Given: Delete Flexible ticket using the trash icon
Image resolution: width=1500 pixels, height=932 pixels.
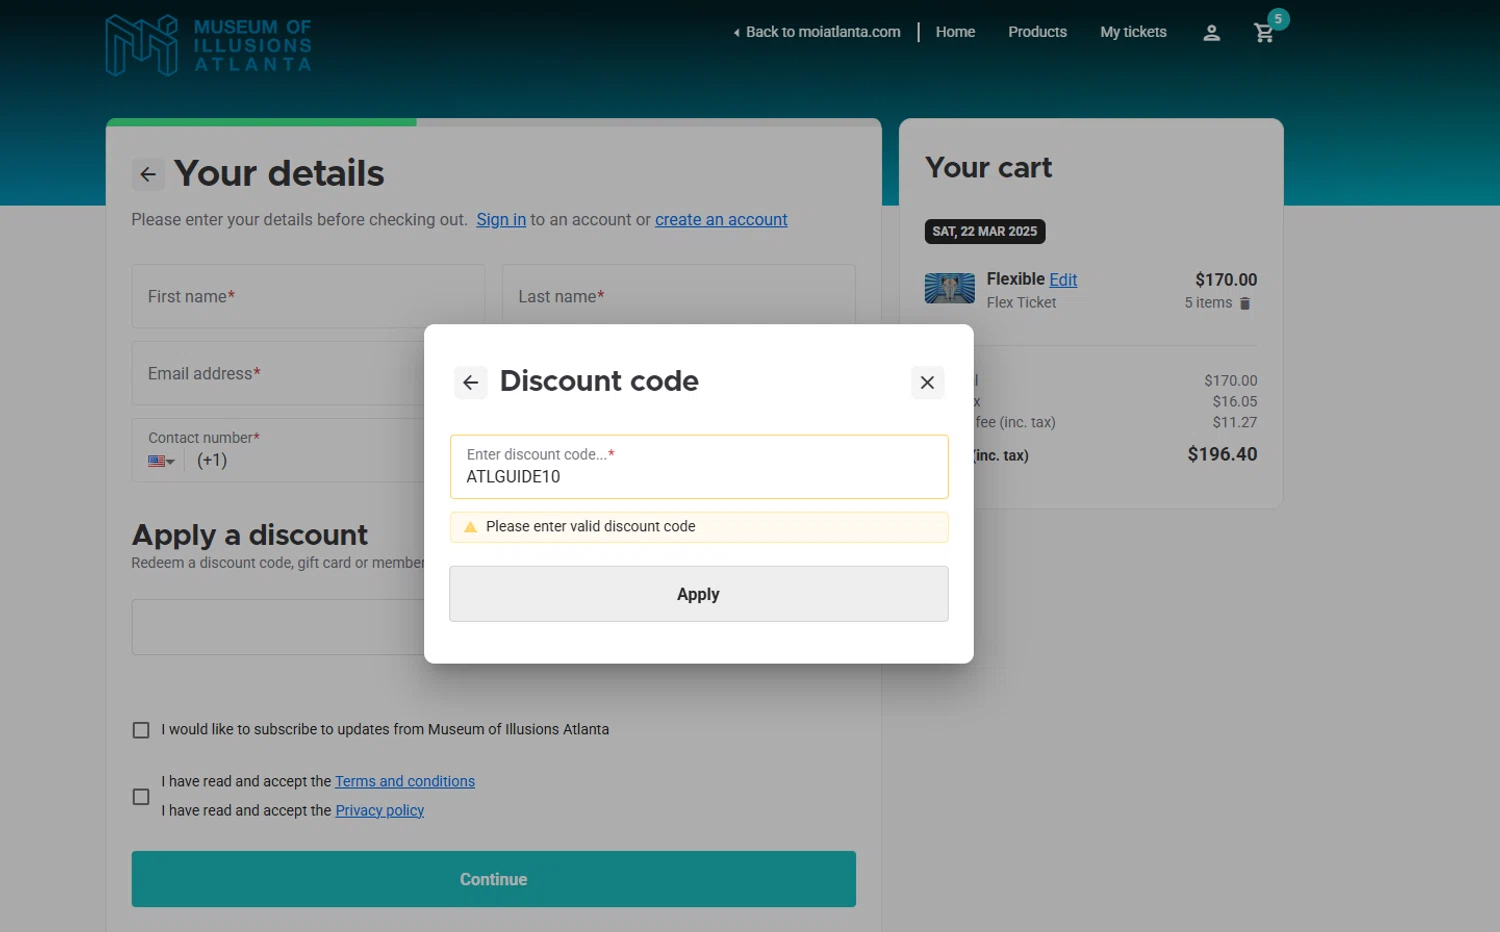Looking at the screenshot, I should [x=1245, y=303].
